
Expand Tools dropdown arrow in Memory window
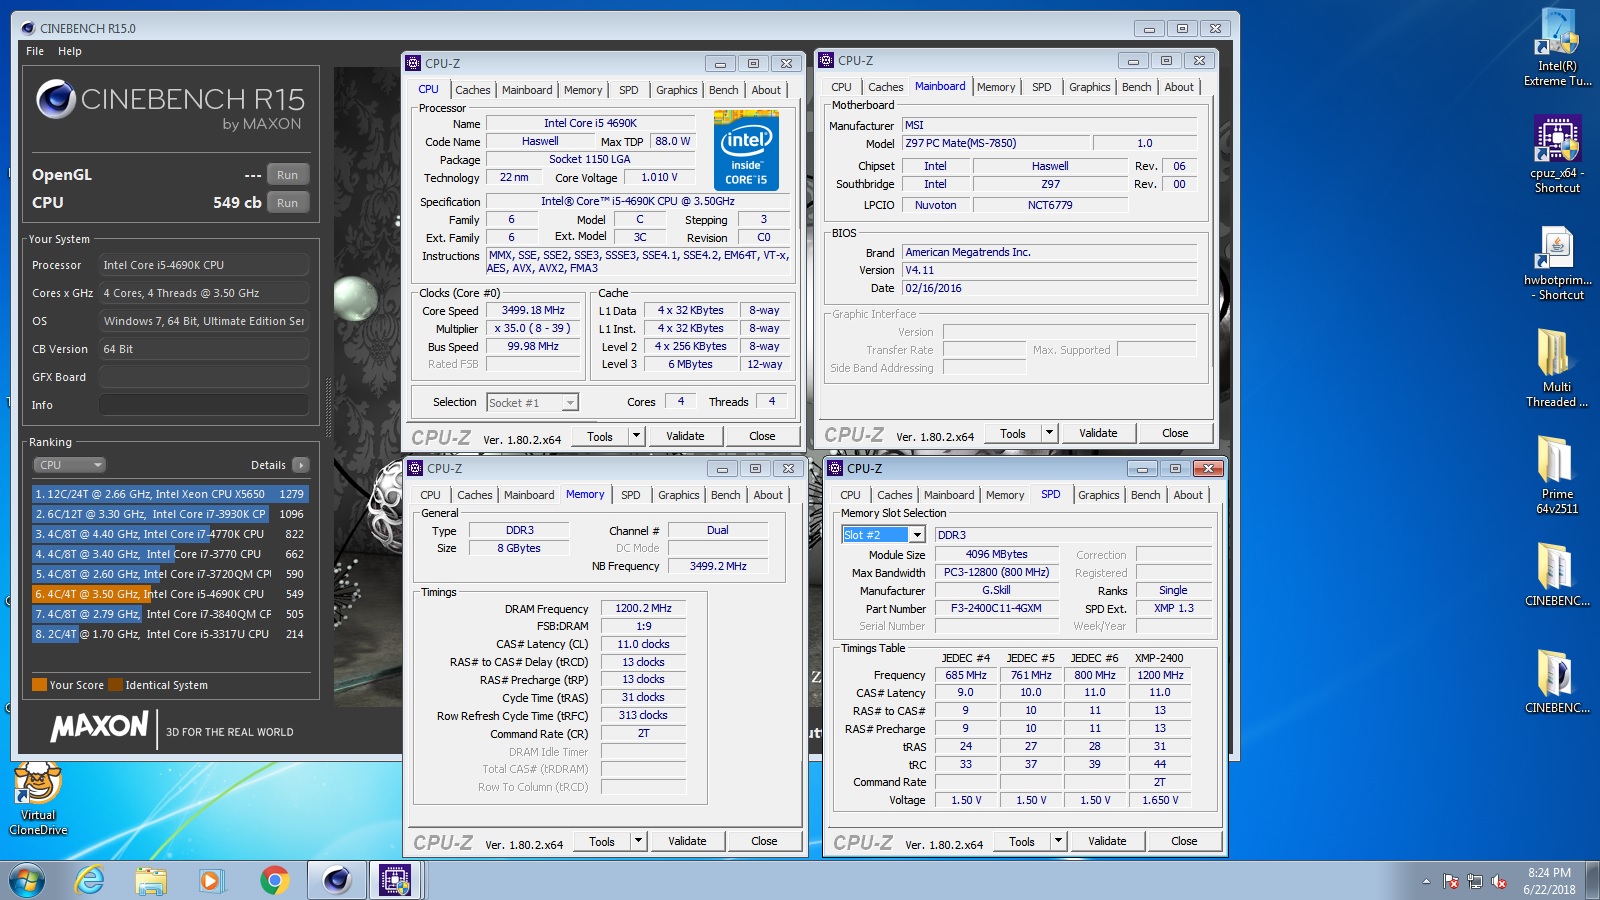coord(638,841)
